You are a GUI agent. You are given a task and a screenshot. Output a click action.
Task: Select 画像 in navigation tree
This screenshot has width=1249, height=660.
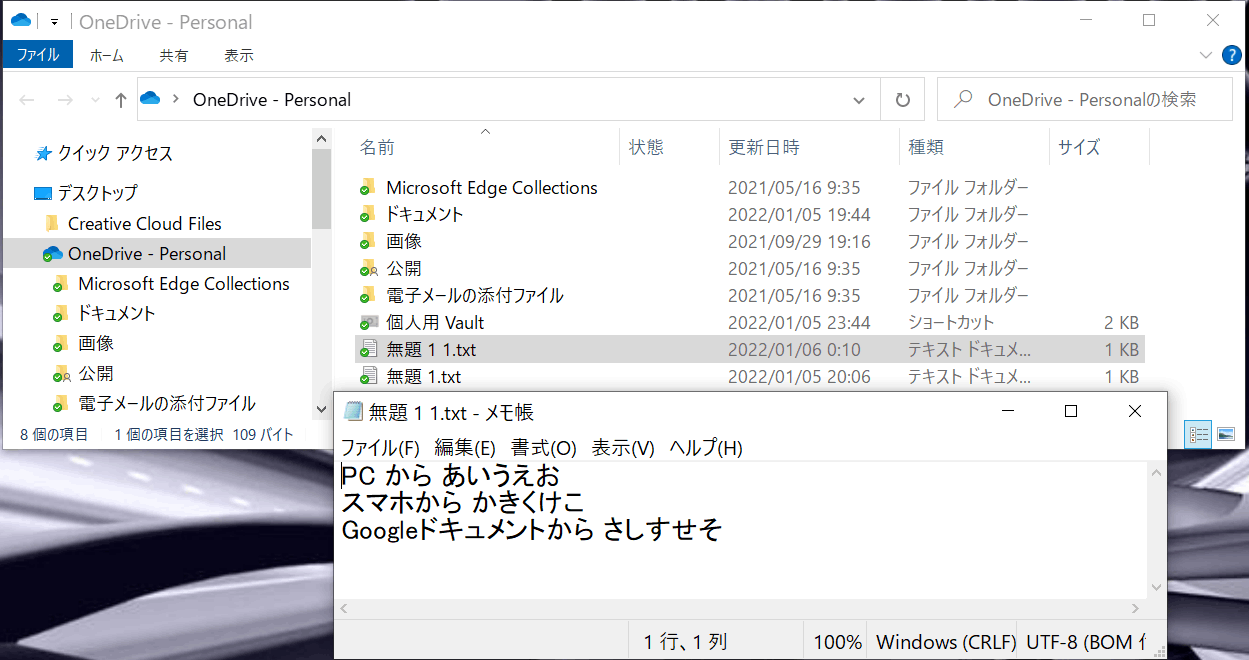point(96,343)
